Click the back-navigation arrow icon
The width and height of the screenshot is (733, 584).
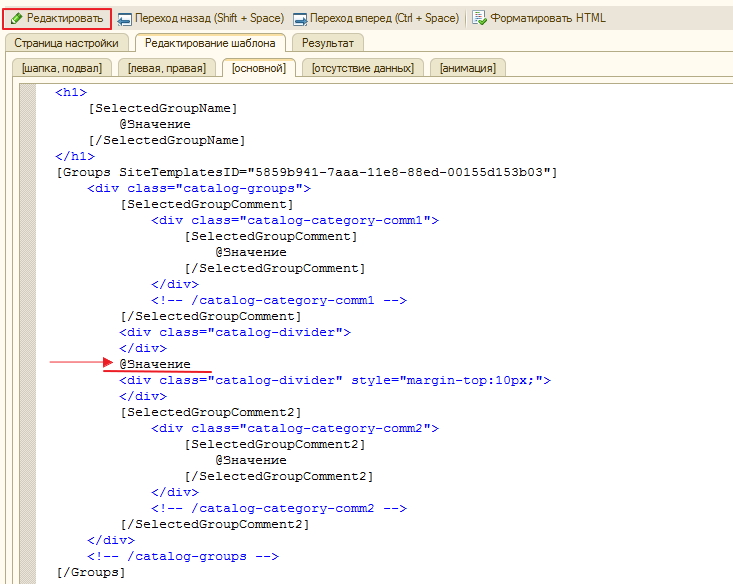[x=124, y=19]
